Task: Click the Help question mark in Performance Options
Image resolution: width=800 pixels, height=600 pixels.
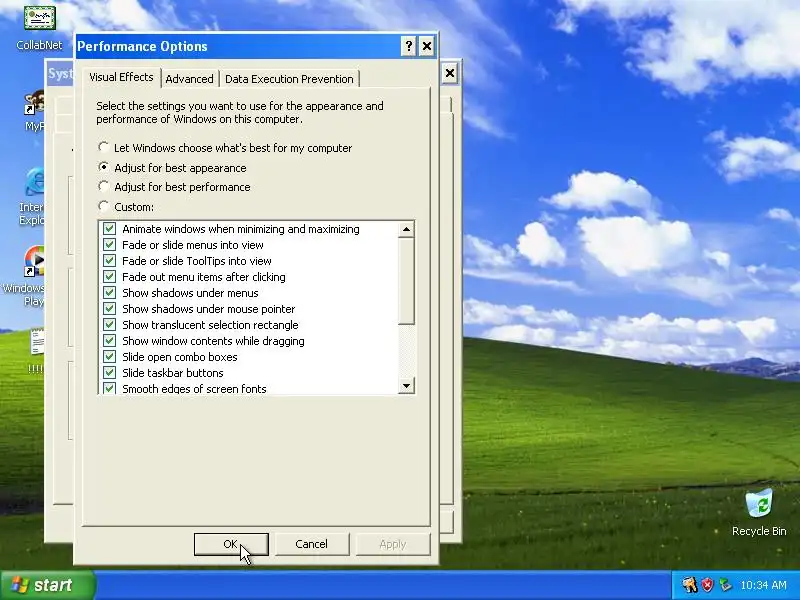Action: click(x=408, y=46)
